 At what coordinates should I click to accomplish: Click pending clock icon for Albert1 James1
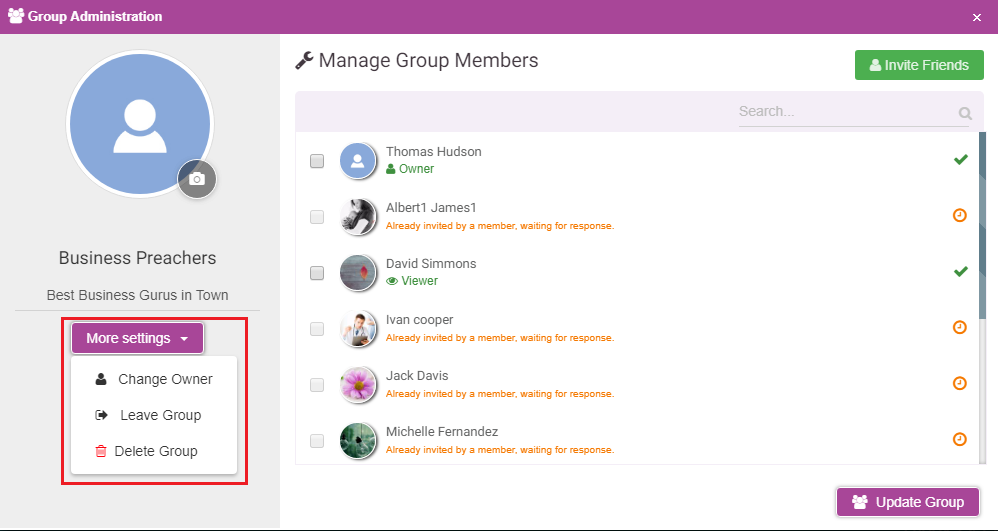[x=960, y=215]
